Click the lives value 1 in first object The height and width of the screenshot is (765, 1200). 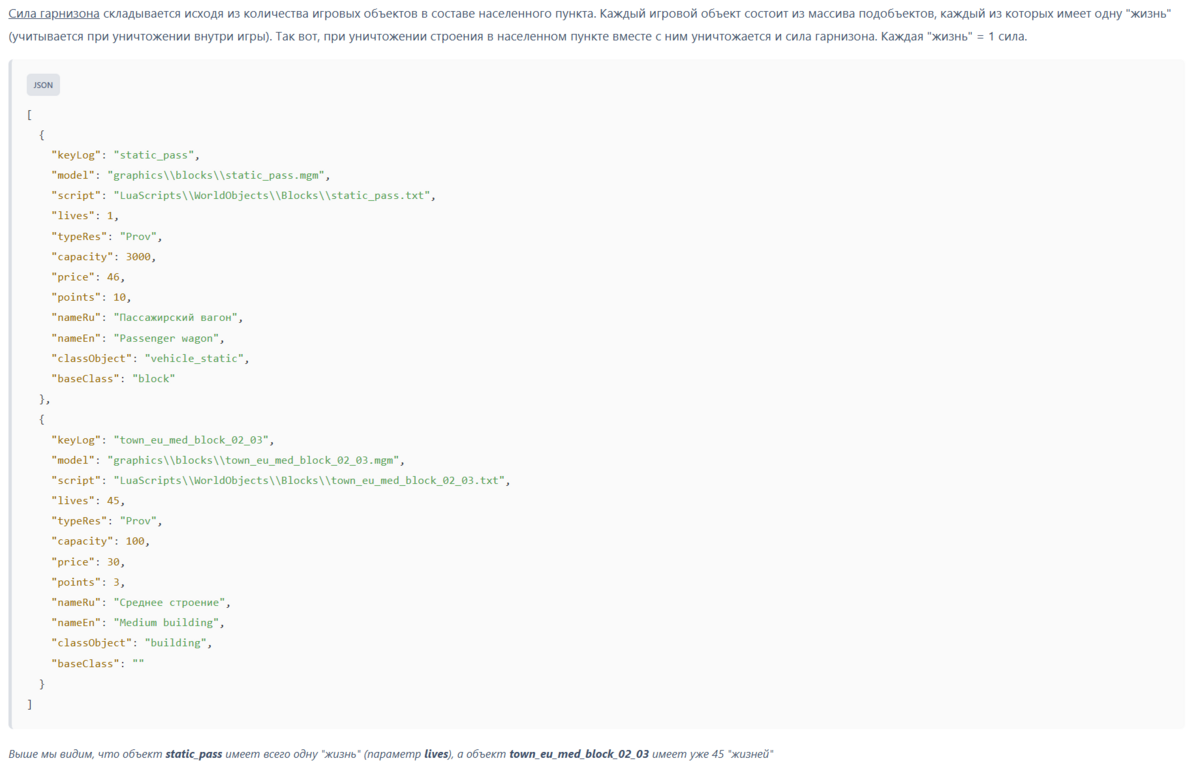click(x=112, y=216)
